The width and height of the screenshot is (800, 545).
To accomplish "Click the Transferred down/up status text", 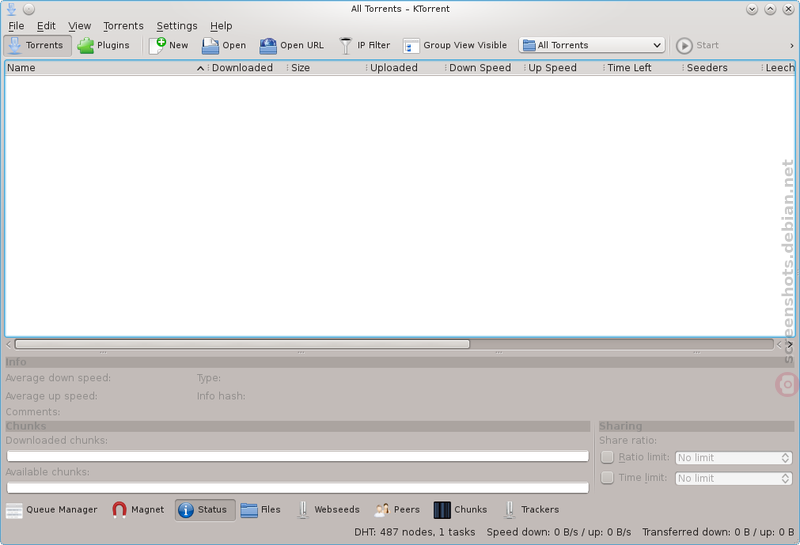I will pos(718,532).
